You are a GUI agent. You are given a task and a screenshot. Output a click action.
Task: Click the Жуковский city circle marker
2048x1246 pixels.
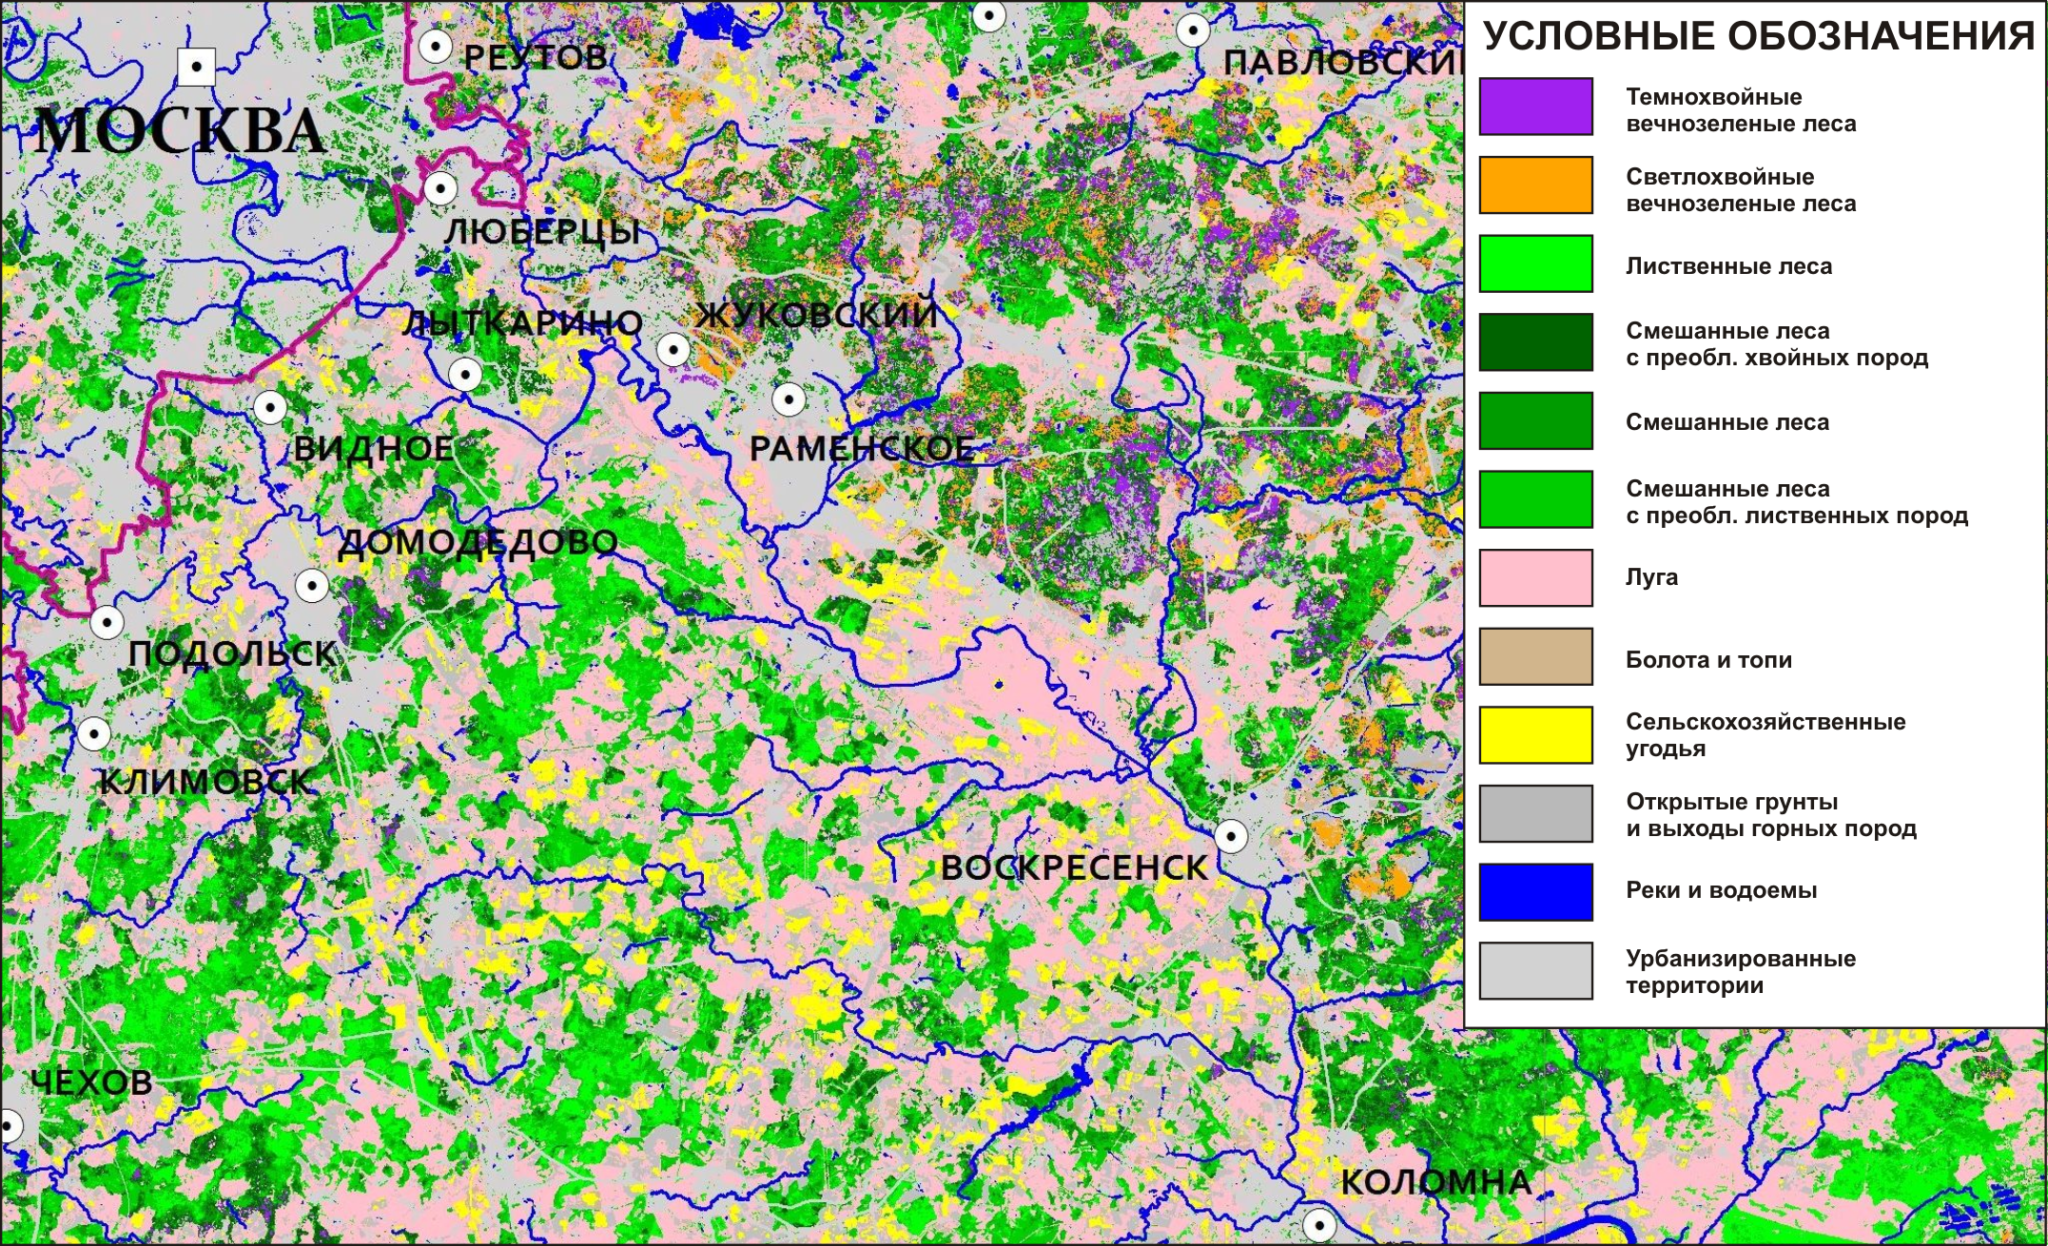pyautogui.click(x=674, y=350)
